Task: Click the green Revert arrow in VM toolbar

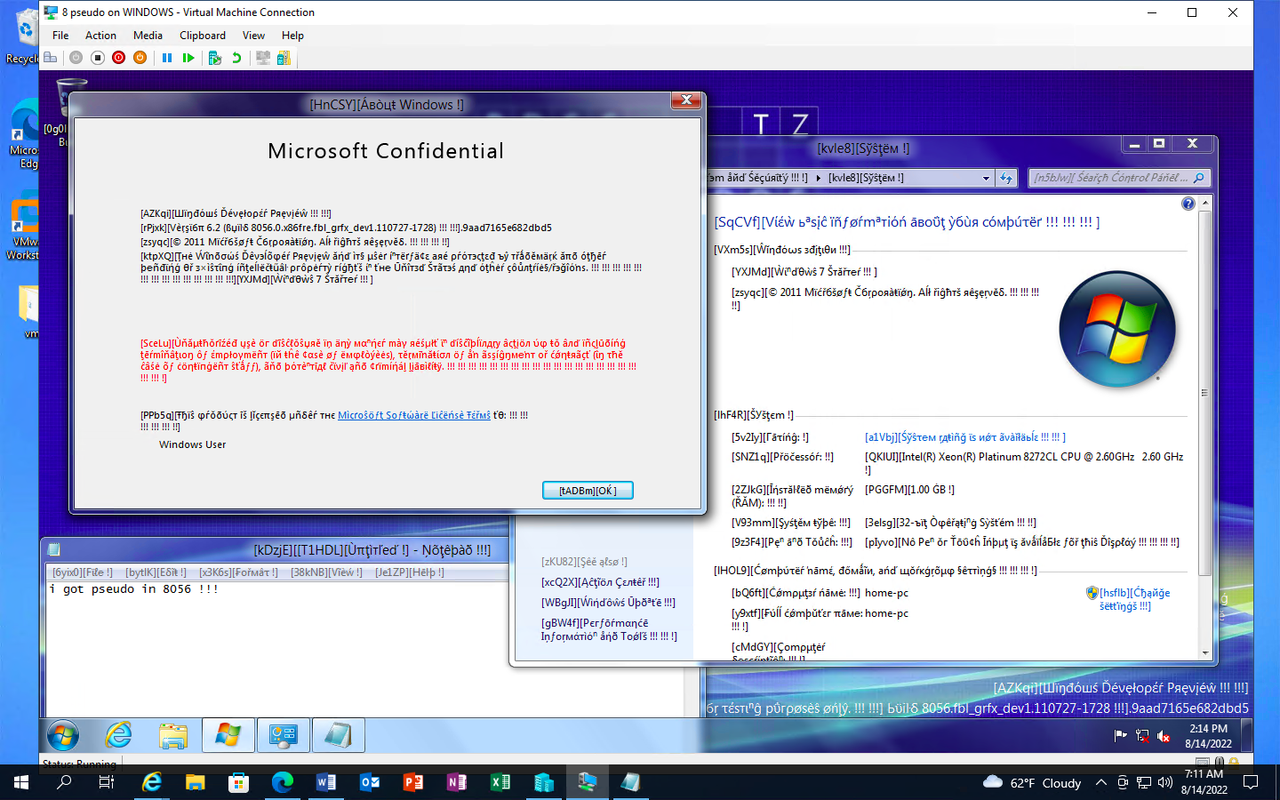Action: click(236, 58)
